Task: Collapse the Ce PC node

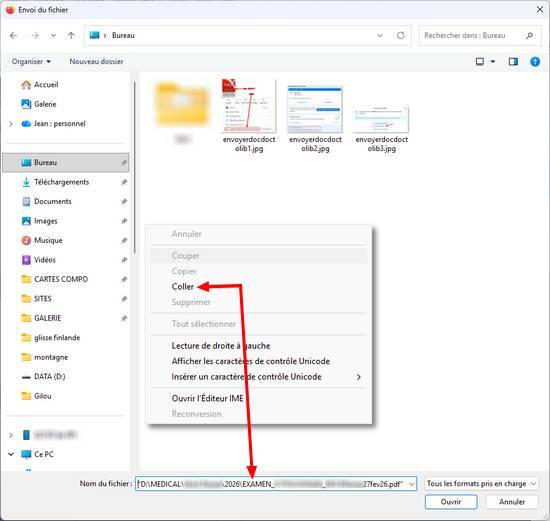Action: point(11,454)
